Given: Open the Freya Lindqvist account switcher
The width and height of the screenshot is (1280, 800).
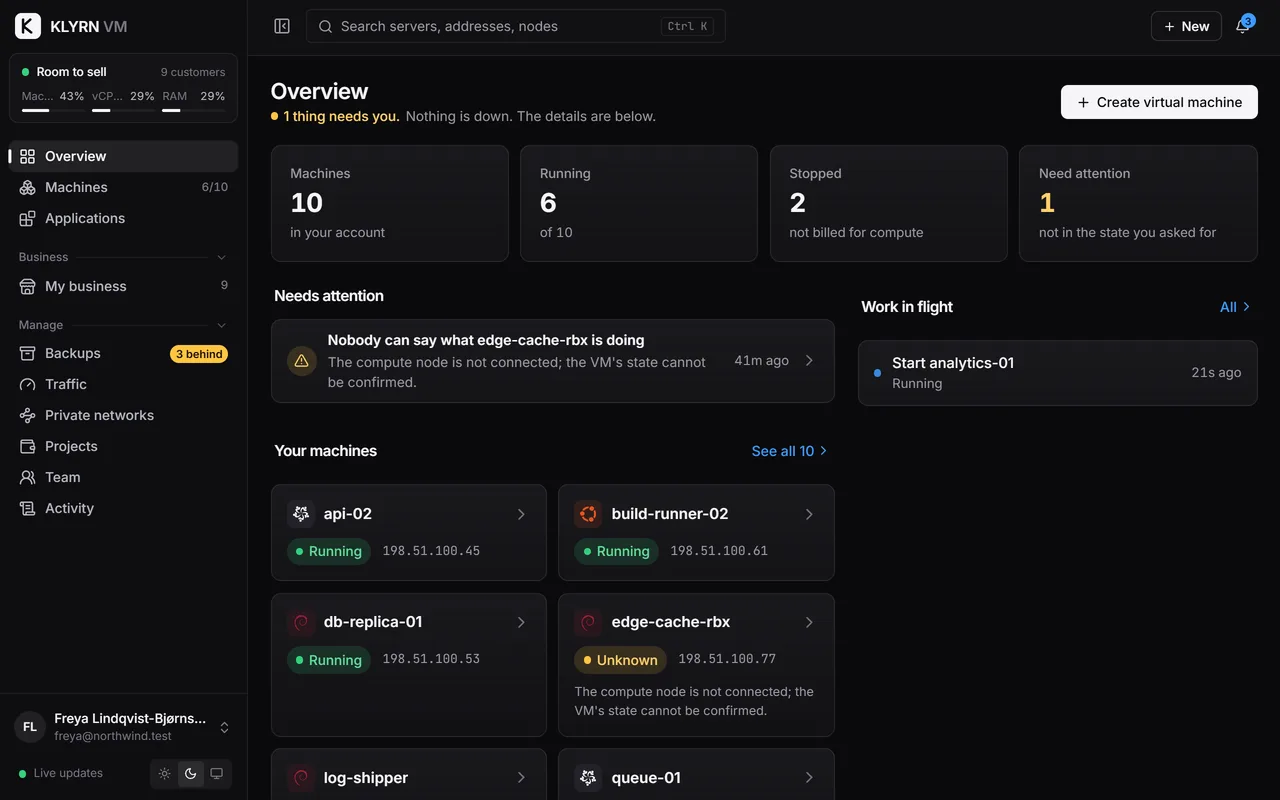Looking at the screenshot, I should (x=123, y=727).
